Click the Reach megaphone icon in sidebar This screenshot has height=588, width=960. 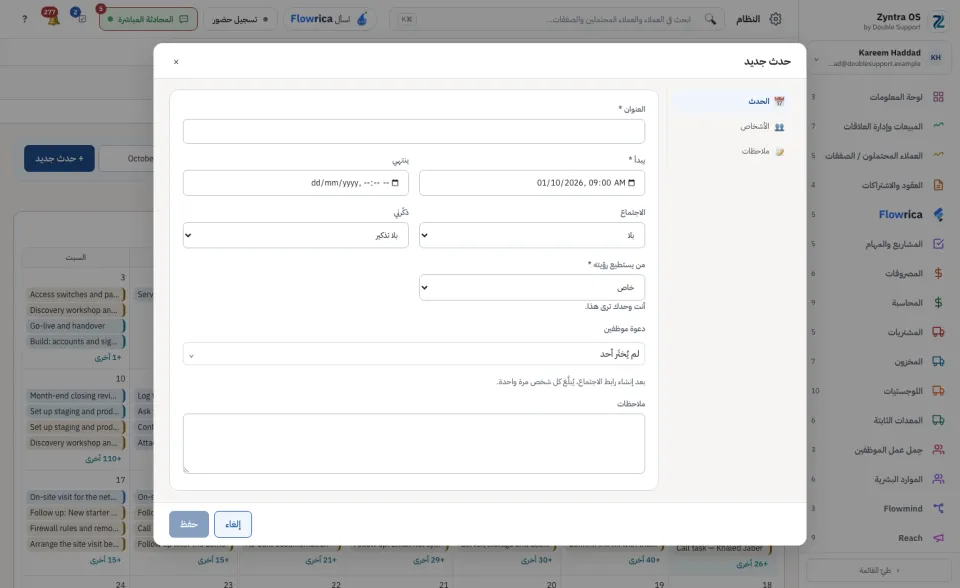[x=938, y=538]
